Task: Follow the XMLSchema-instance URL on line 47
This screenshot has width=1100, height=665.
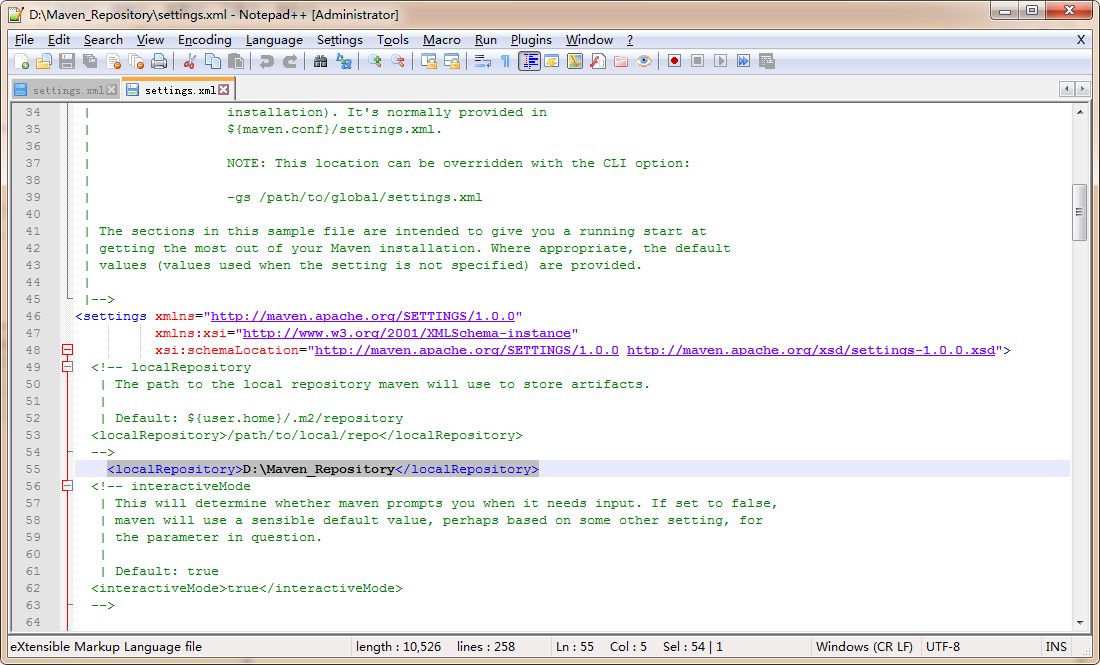Action: [407, 333]
